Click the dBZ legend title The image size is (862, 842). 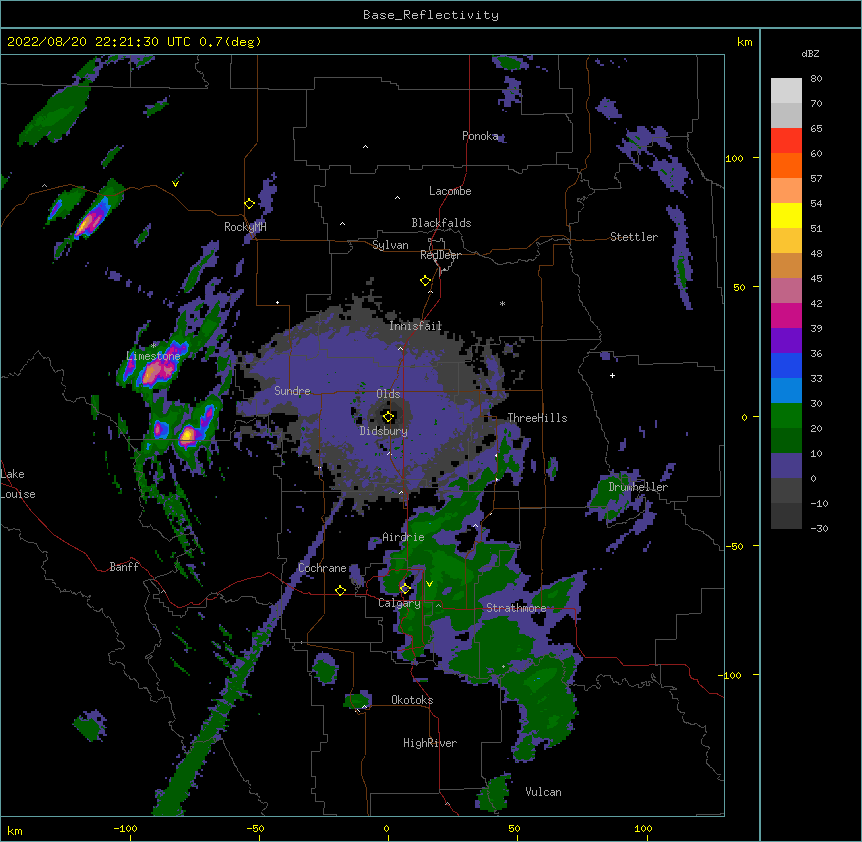click(810, 54)
